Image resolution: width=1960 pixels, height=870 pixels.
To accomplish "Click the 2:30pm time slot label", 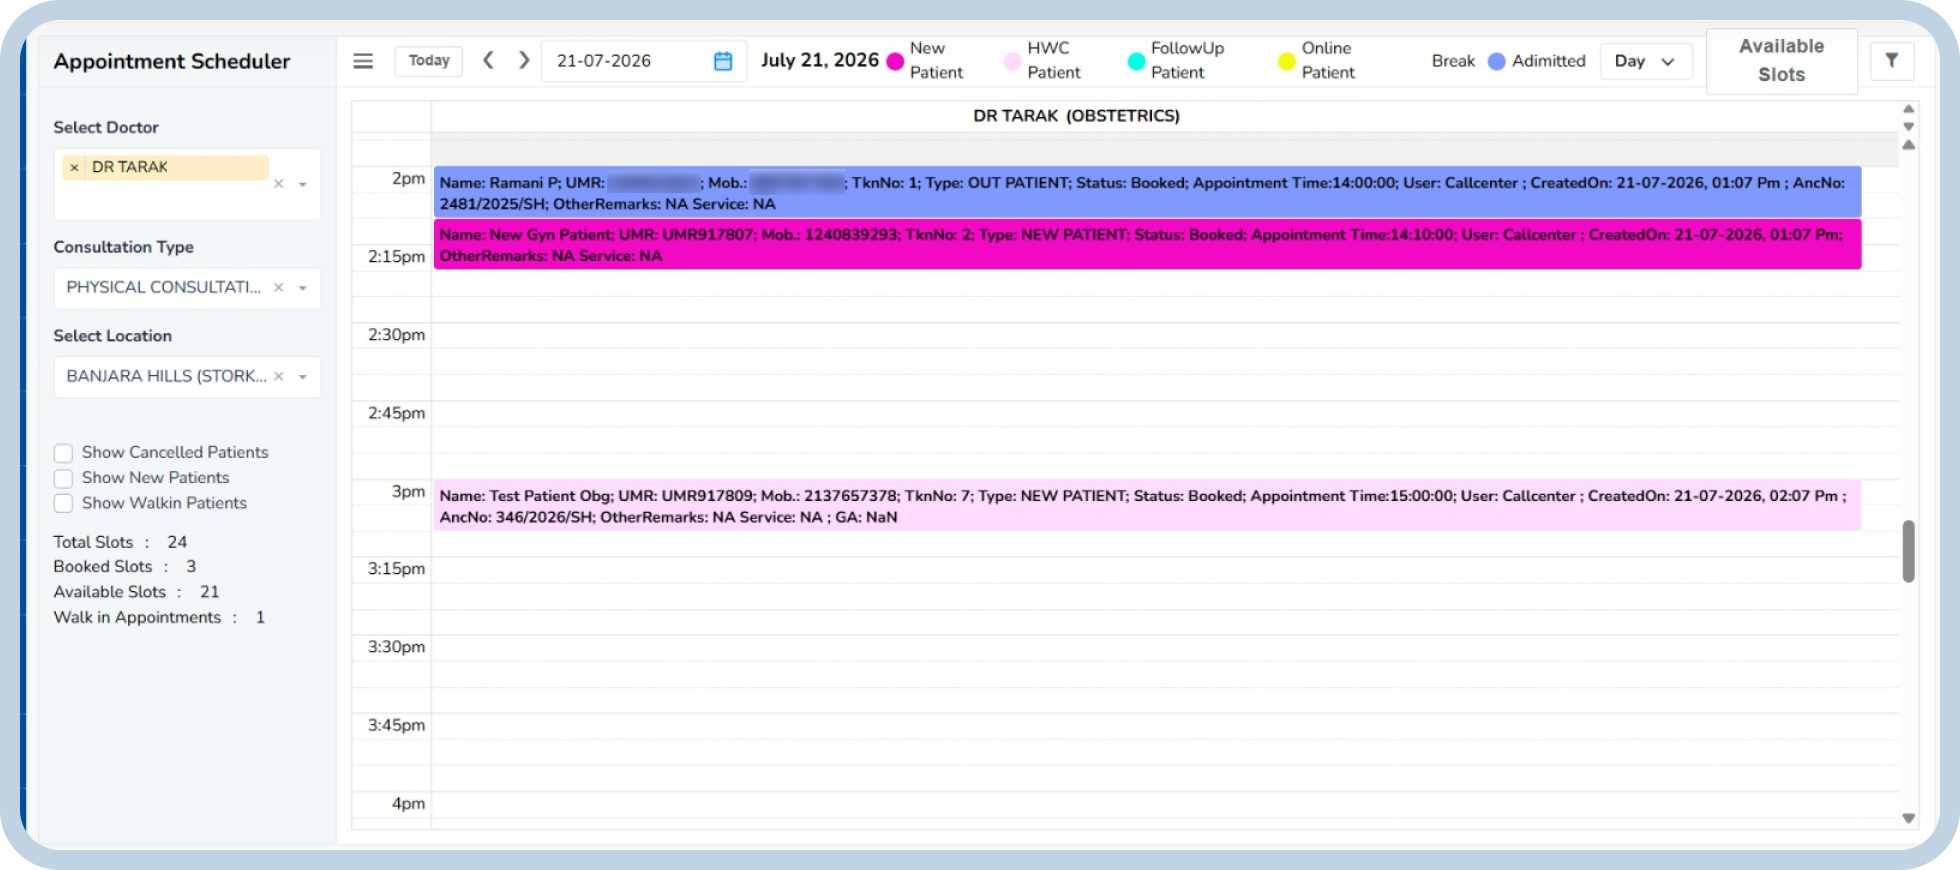I will 396,335.
